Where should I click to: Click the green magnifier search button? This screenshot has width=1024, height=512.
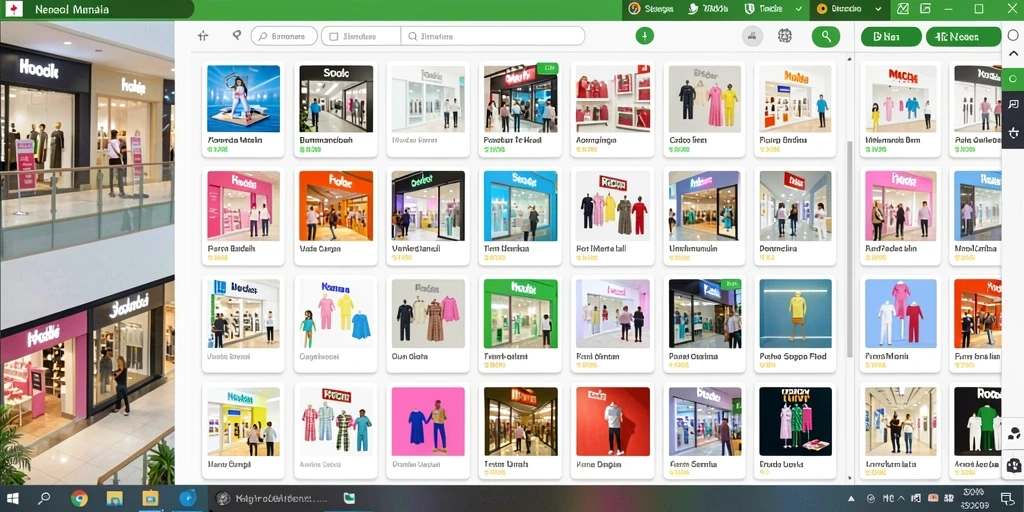pyautogui.click(x=825, y=37)
